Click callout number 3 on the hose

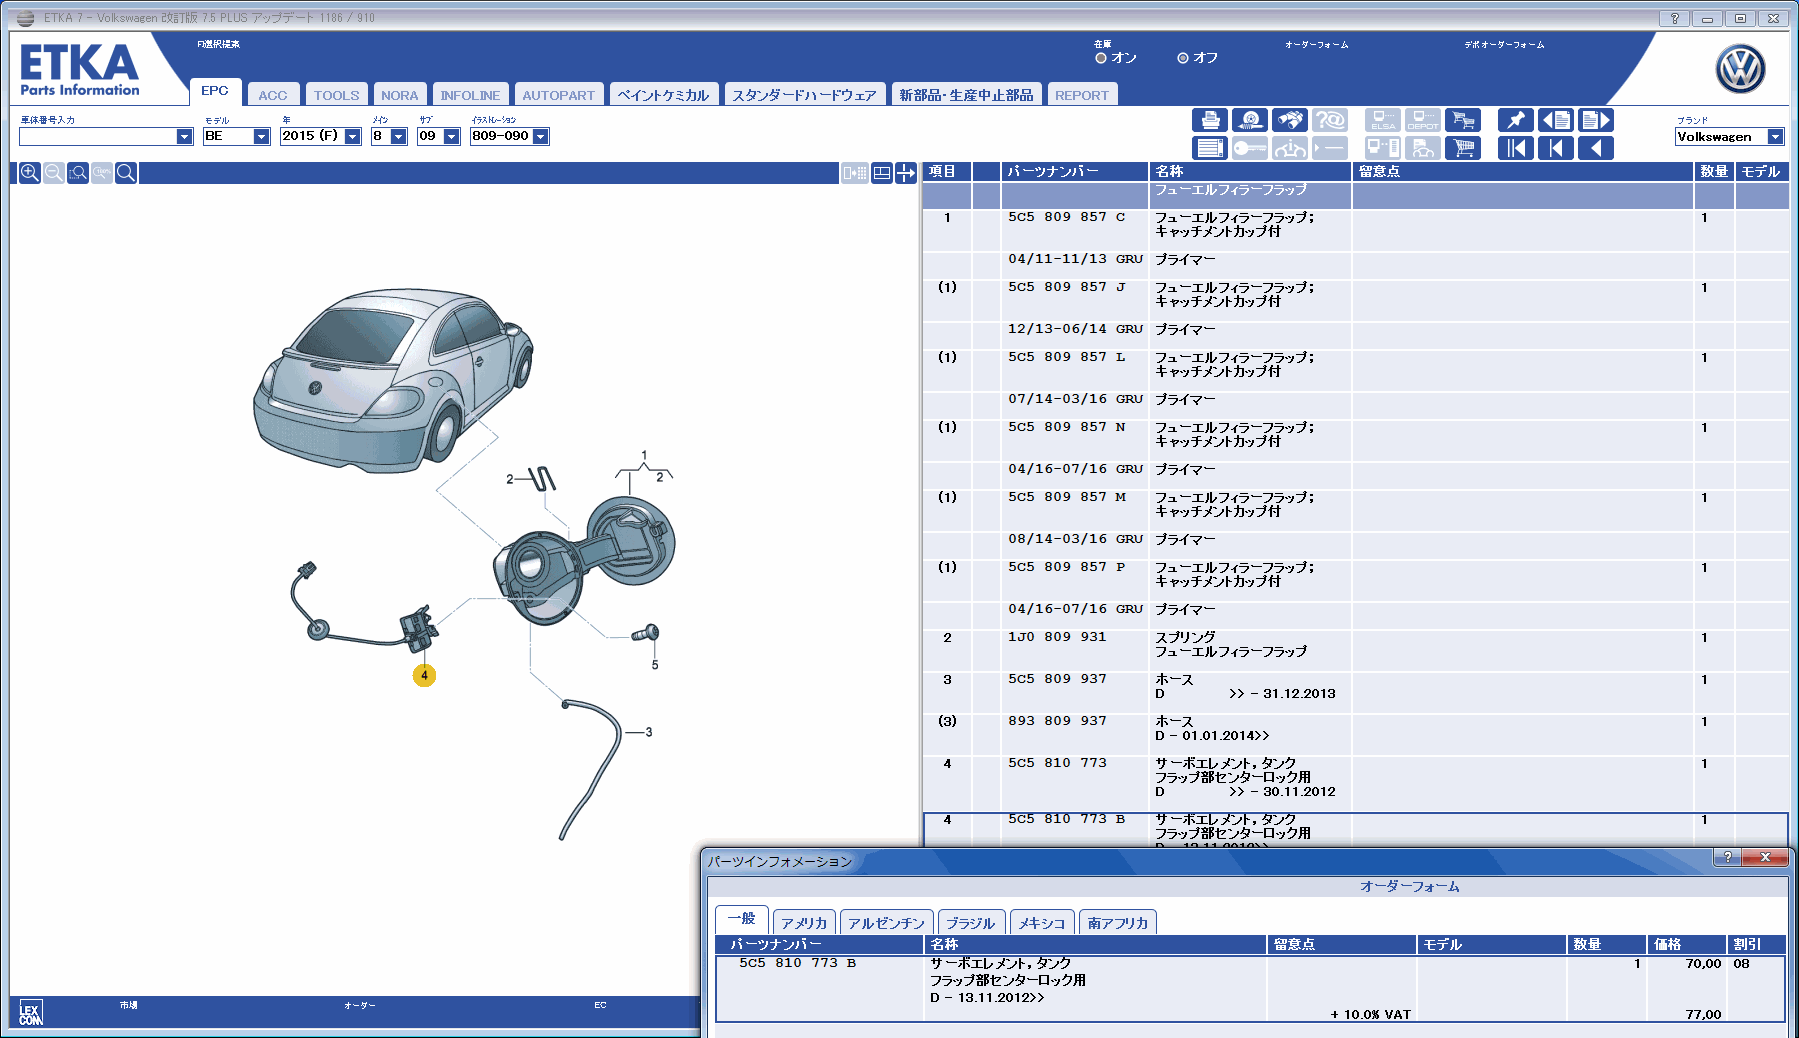[649, 732]
